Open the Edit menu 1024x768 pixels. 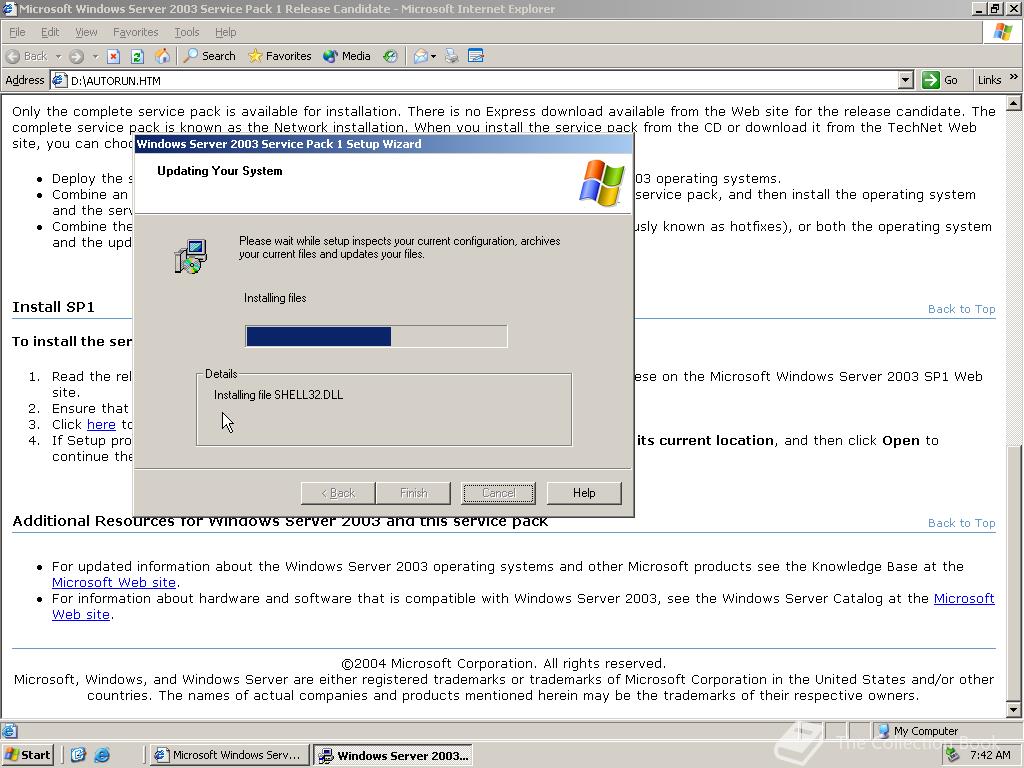click(x=50, y=32)
